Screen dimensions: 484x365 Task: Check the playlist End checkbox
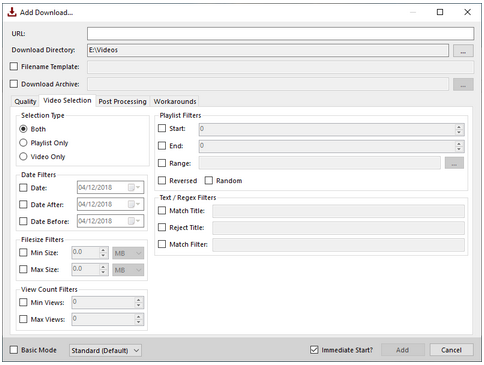pos(162,146)
